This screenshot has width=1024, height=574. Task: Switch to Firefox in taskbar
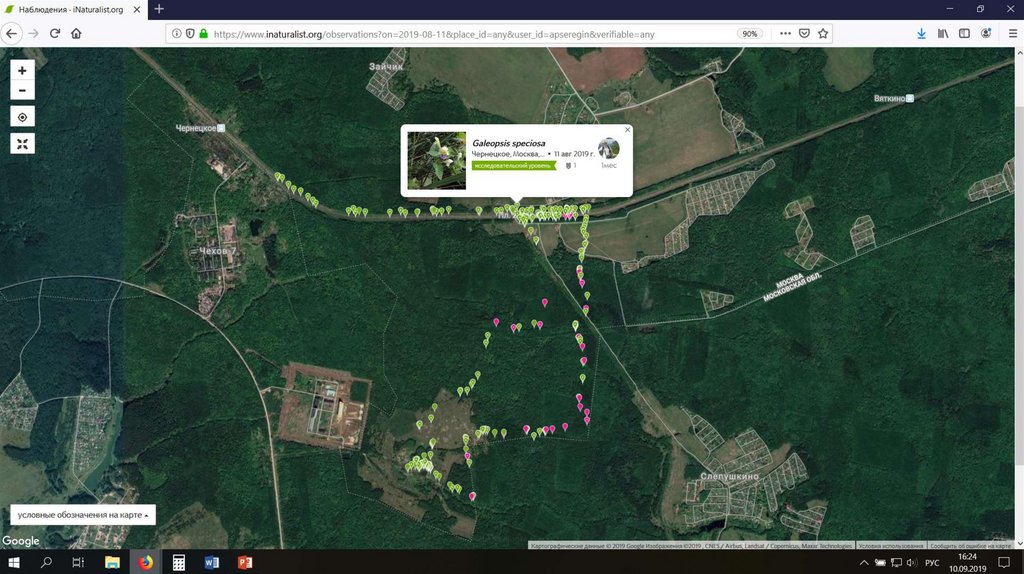point(145,562)
